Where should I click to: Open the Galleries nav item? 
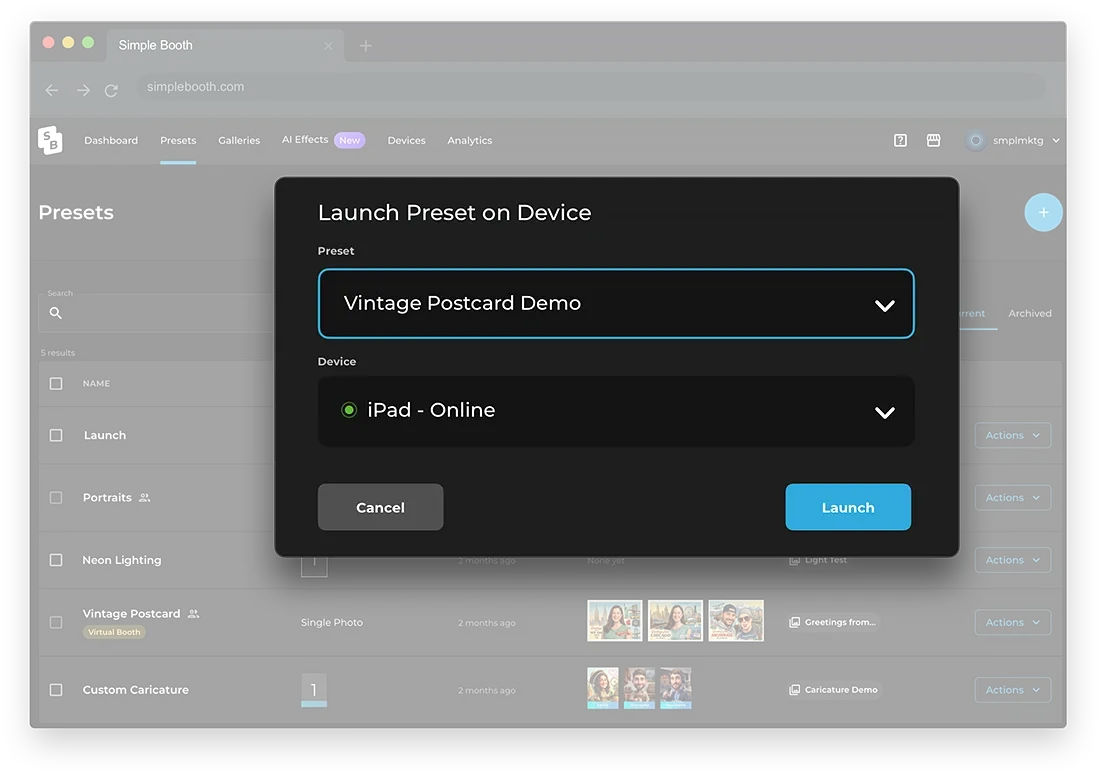239,140
